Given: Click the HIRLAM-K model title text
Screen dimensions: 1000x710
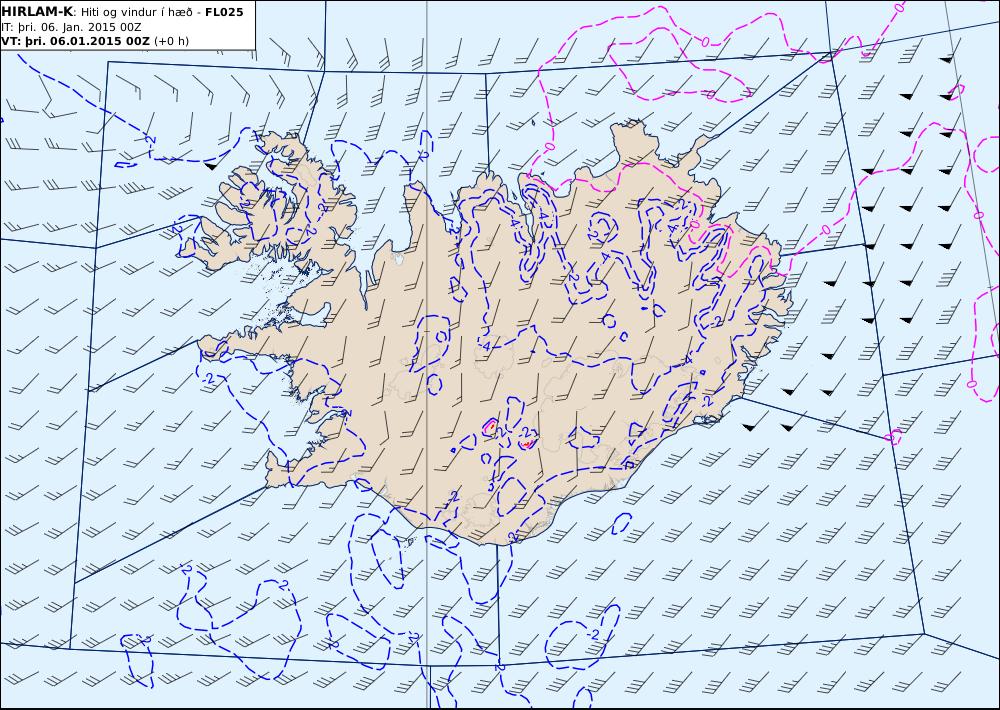Looking at the screenshot, I should pyautogui.click(x=38, y=12).
